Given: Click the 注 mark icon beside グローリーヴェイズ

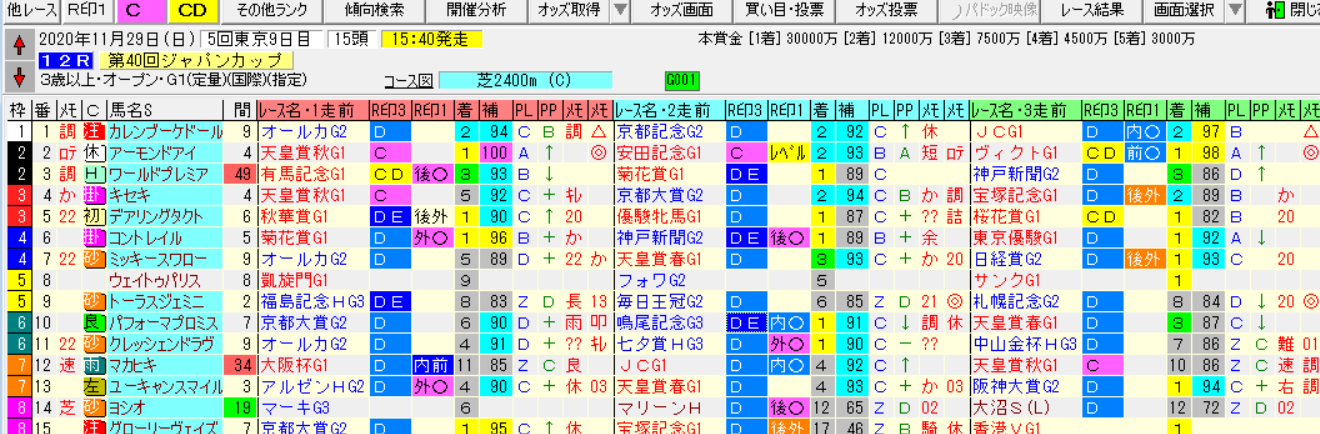Looking at the screenshot, I should pyautogui.click(x=93, y=428).
